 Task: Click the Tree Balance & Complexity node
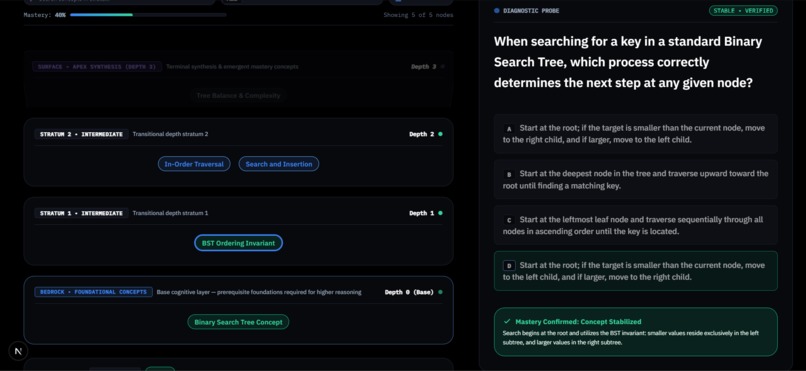(x=238, y=96)
